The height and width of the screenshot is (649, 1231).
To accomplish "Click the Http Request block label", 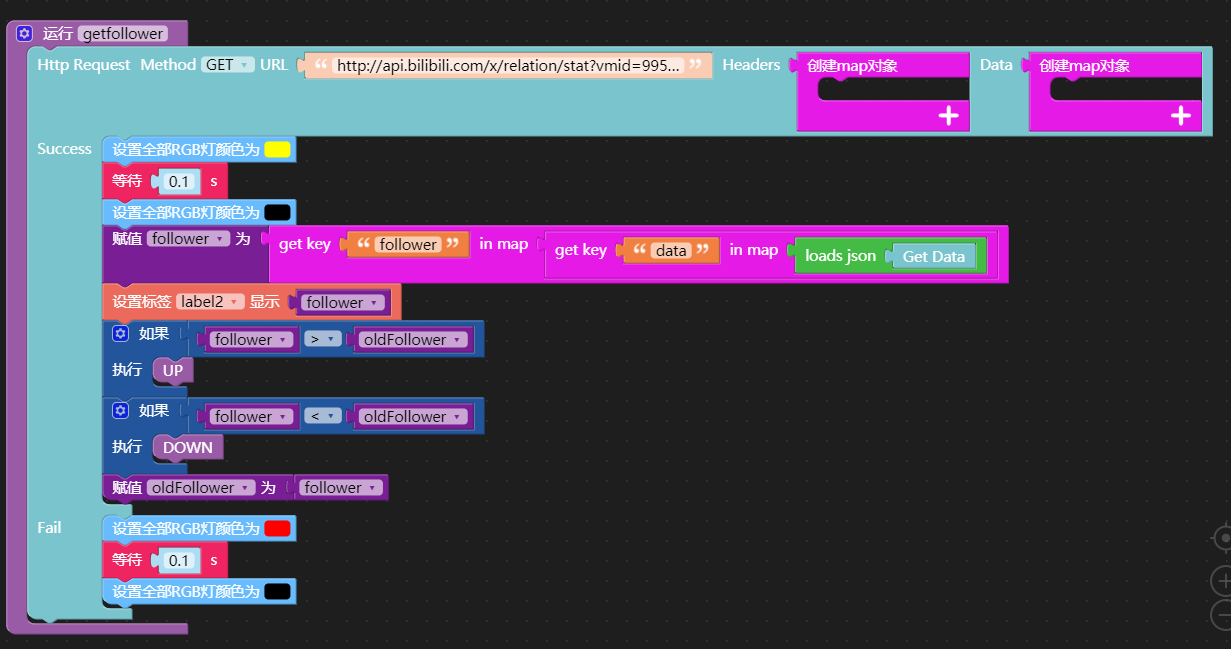I will [x=84, y=64].
